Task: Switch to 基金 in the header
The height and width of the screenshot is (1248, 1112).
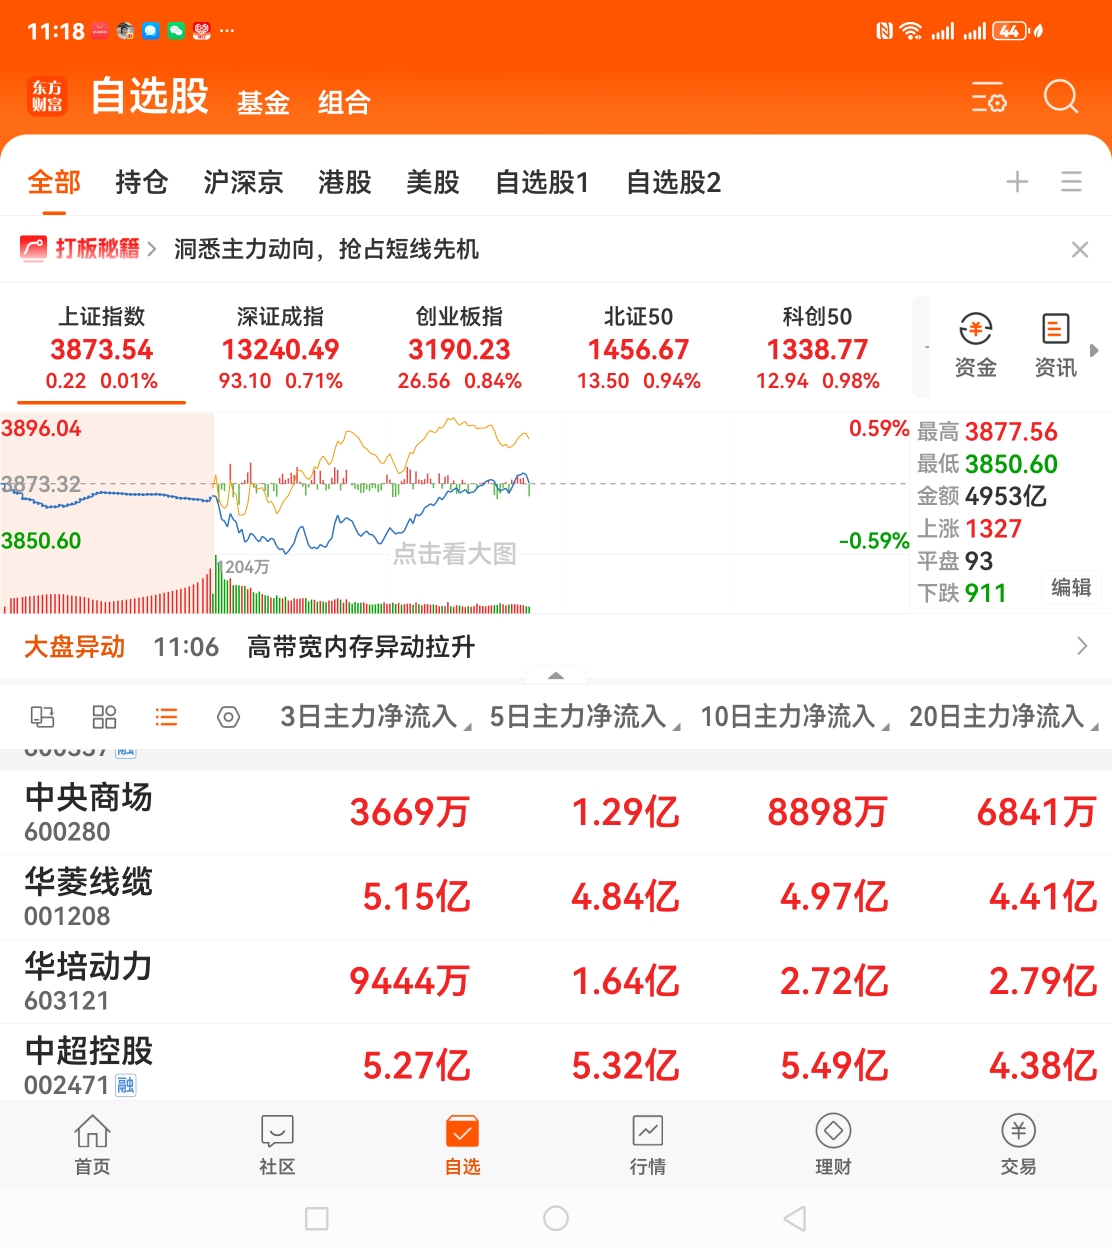Action: pos(263,102)
